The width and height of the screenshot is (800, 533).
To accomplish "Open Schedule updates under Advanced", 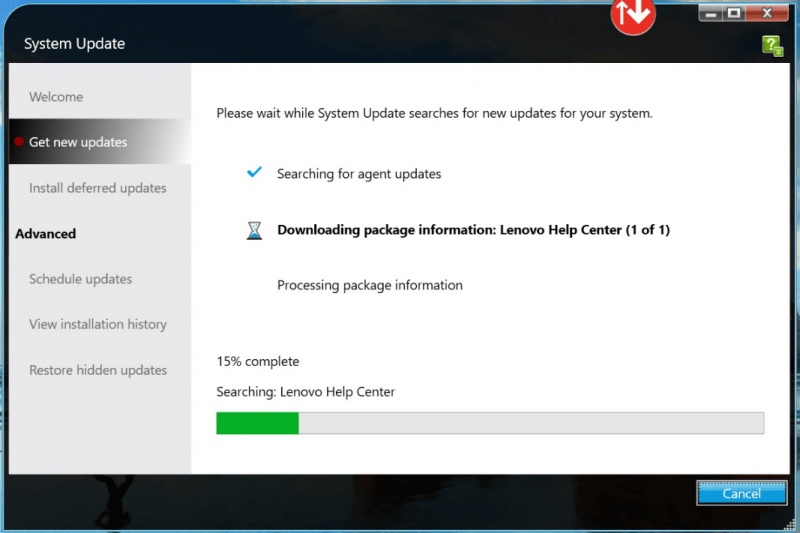I will [80, 279].
